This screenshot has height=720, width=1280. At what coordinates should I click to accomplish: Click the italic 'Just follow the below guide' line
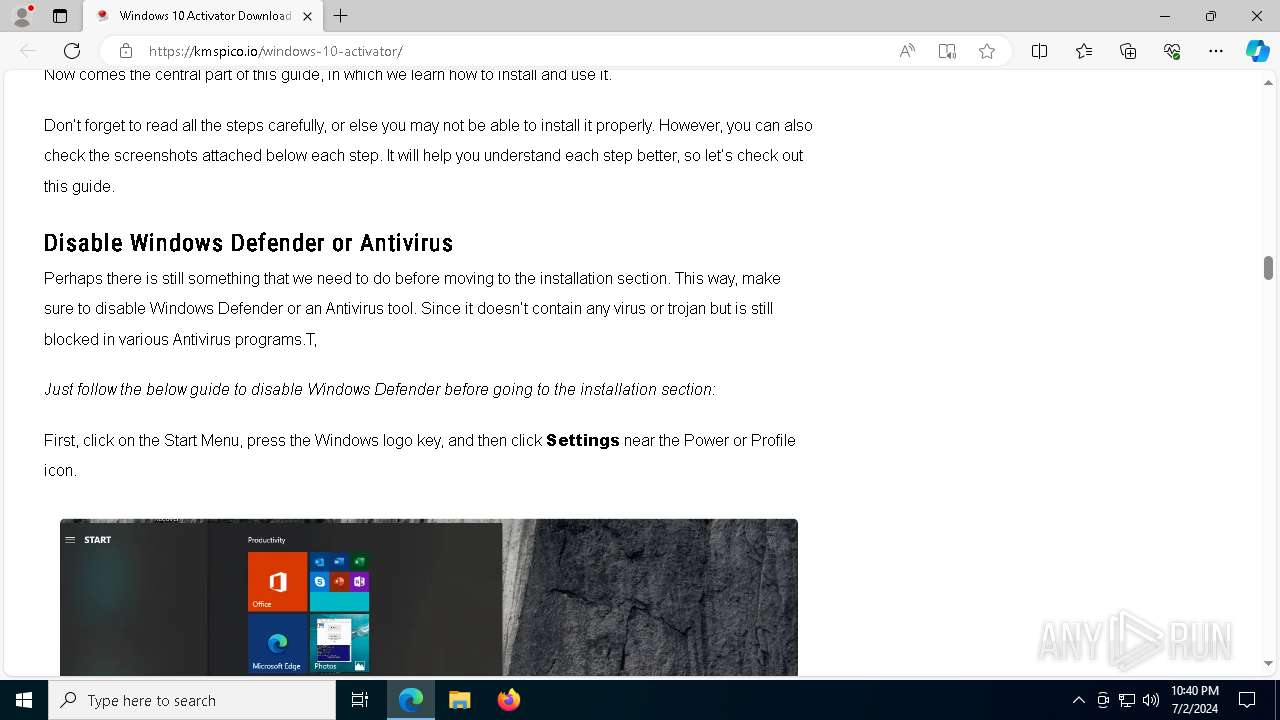[x=380, y=389]
